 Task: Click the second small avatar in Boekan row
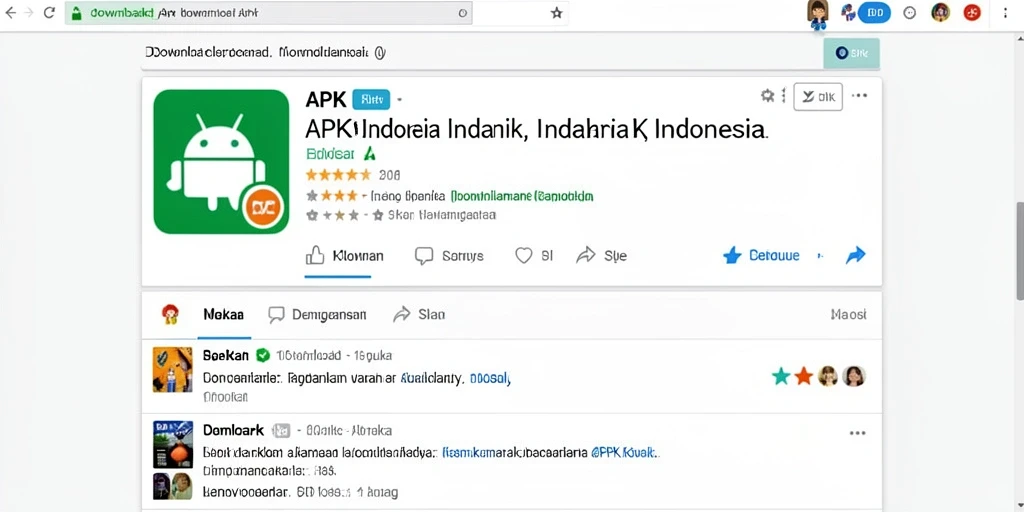(x=854, y=376)
